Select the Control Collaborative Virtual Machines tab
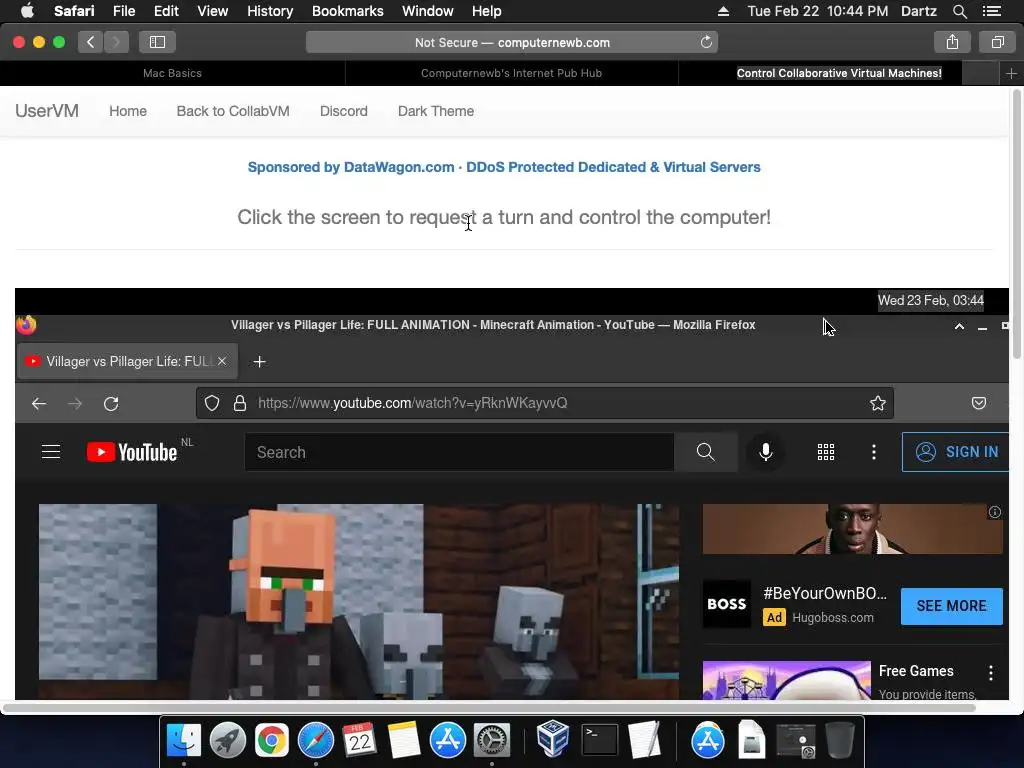 pos(839,73)
